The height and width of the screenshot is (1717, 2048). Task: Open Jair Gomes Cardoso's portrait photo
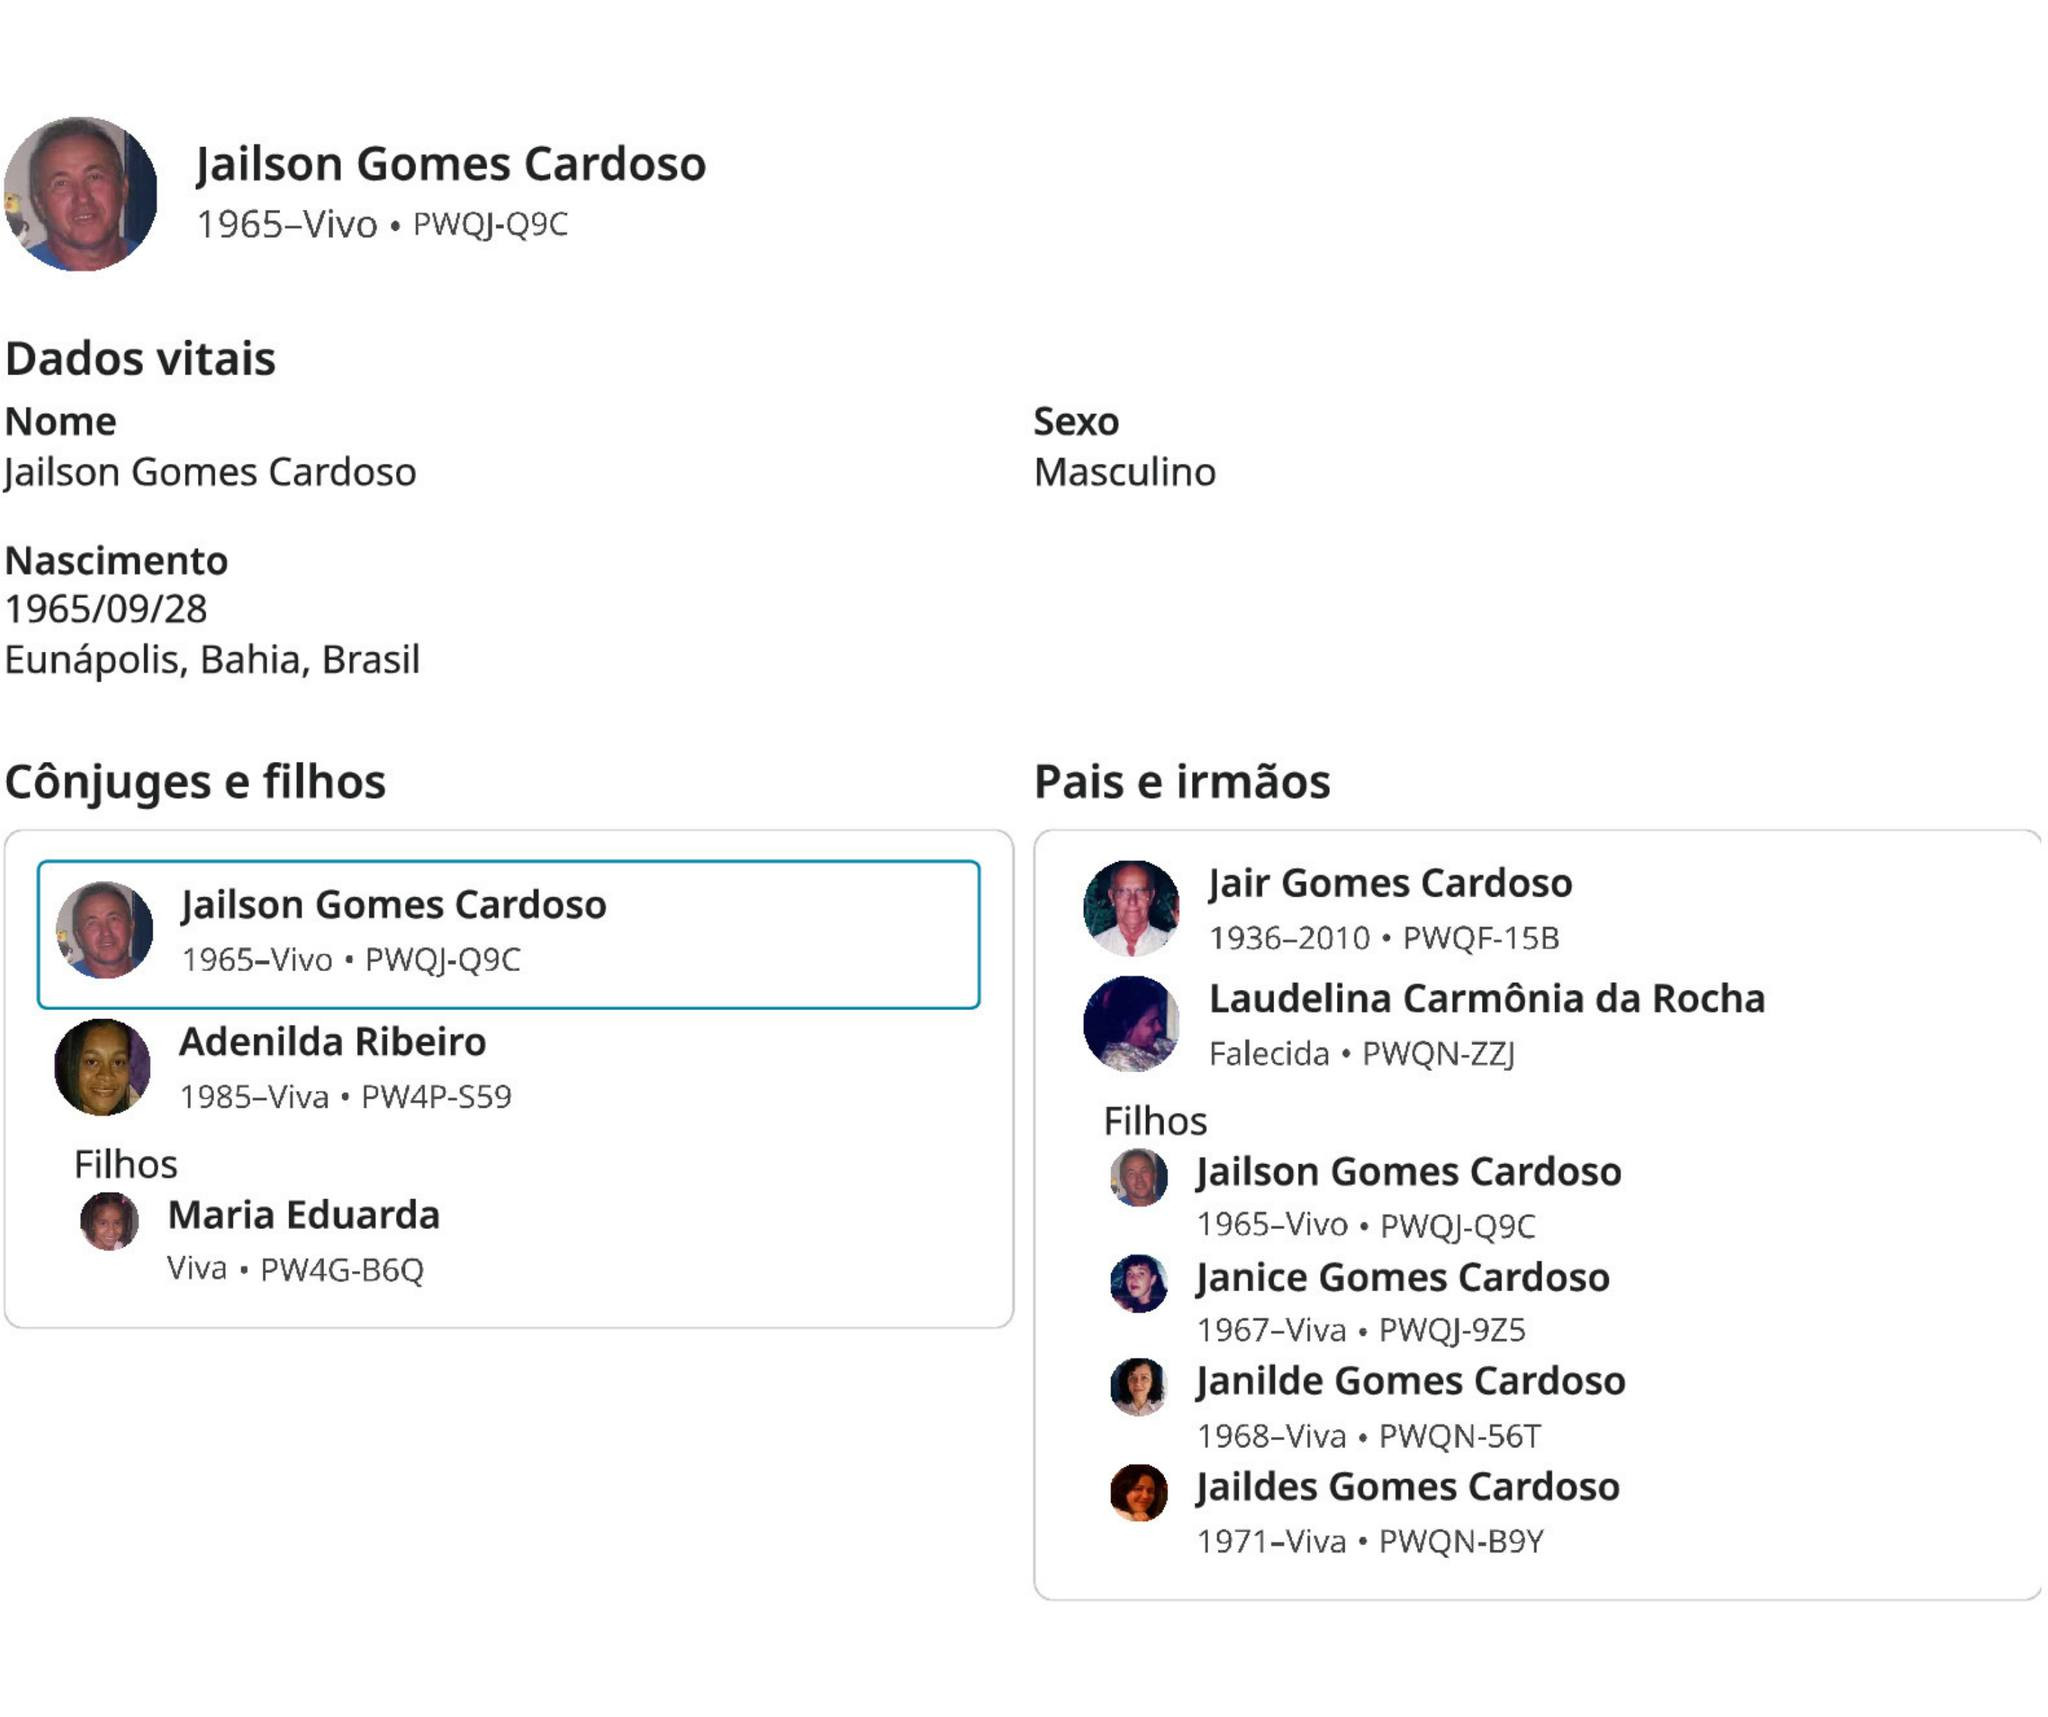pos(1131,908)
